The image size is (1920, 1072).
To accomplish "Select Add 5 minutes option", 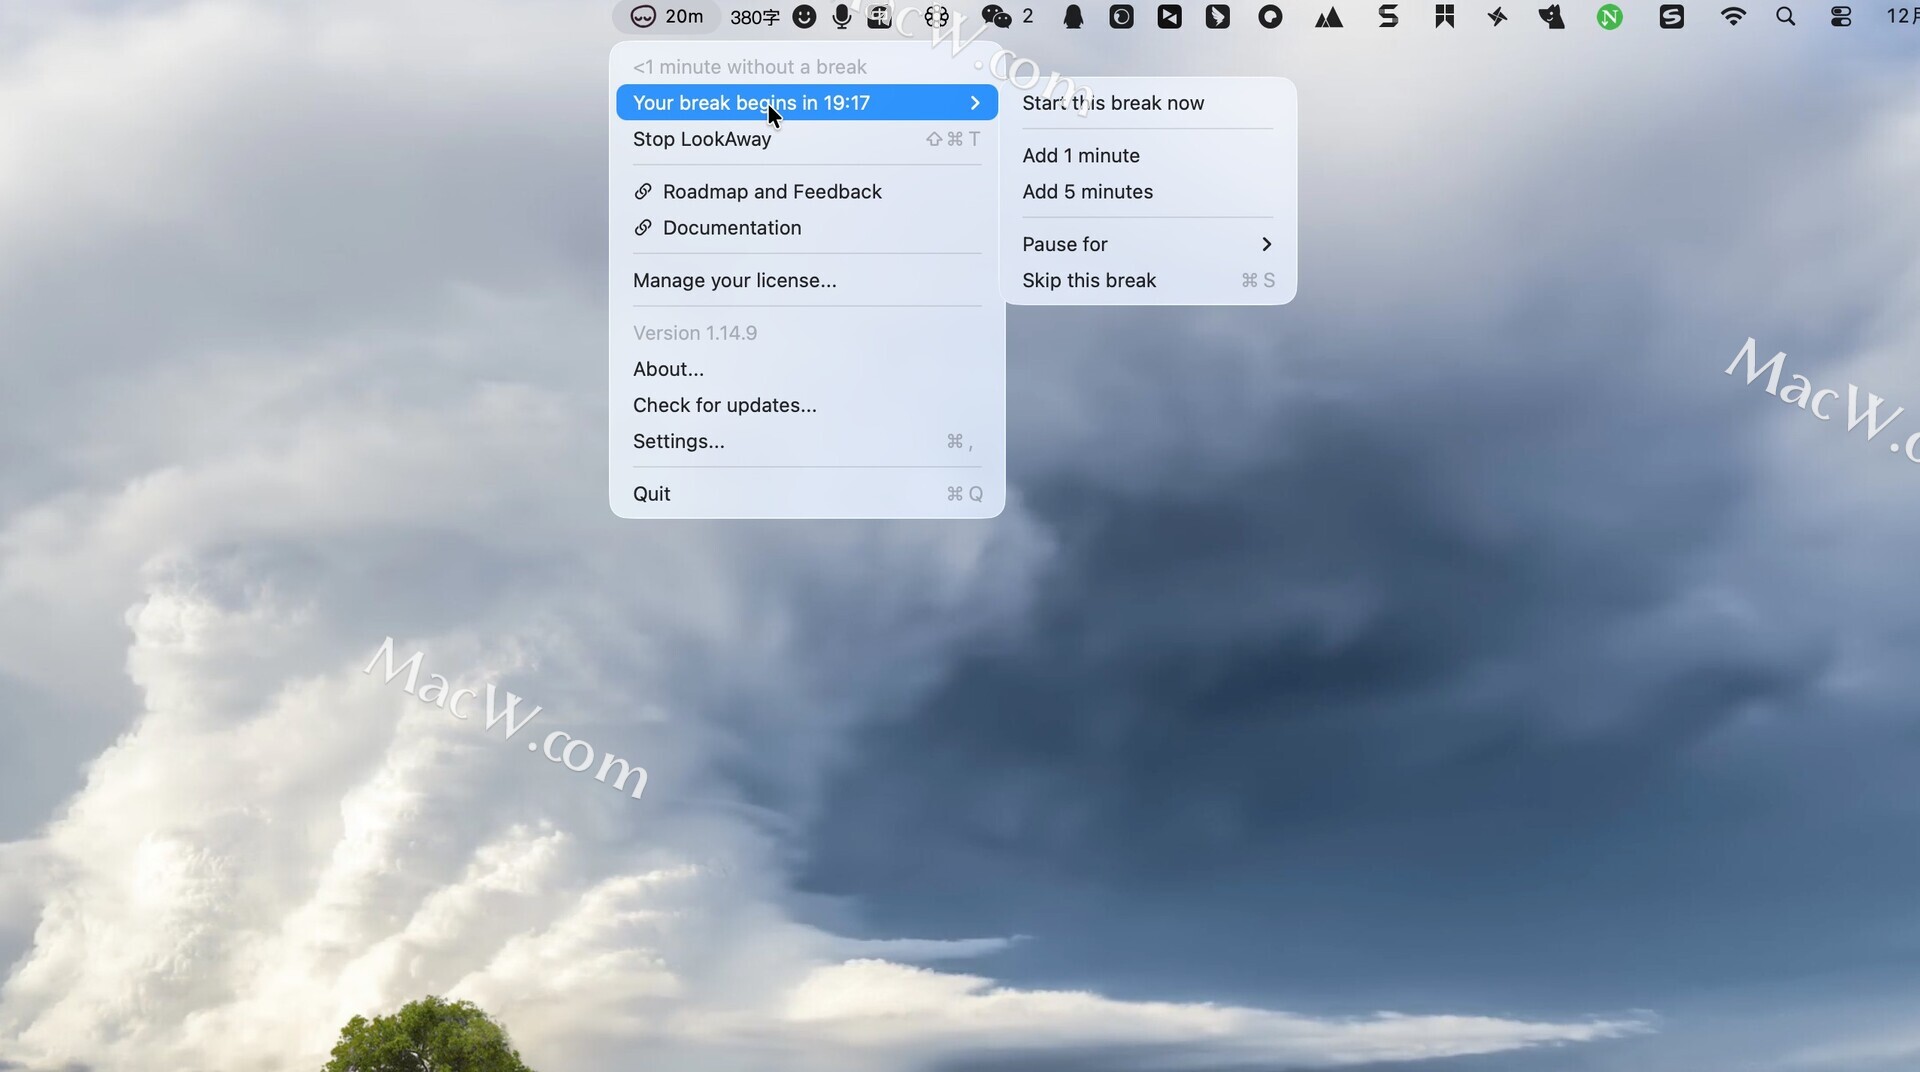I will 1087,192.
